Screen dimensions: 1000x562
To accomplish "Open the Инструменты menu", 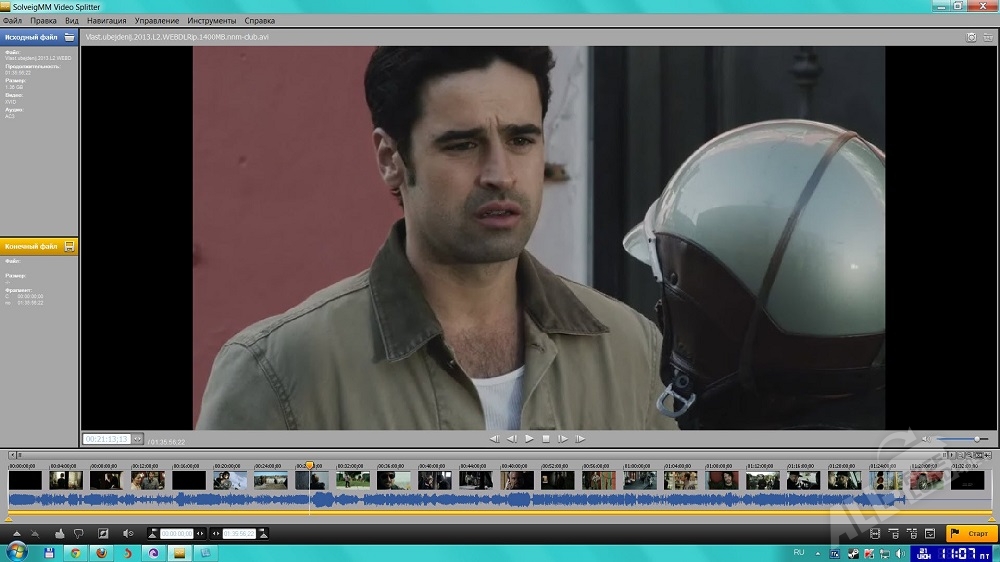I will point(211,20).
